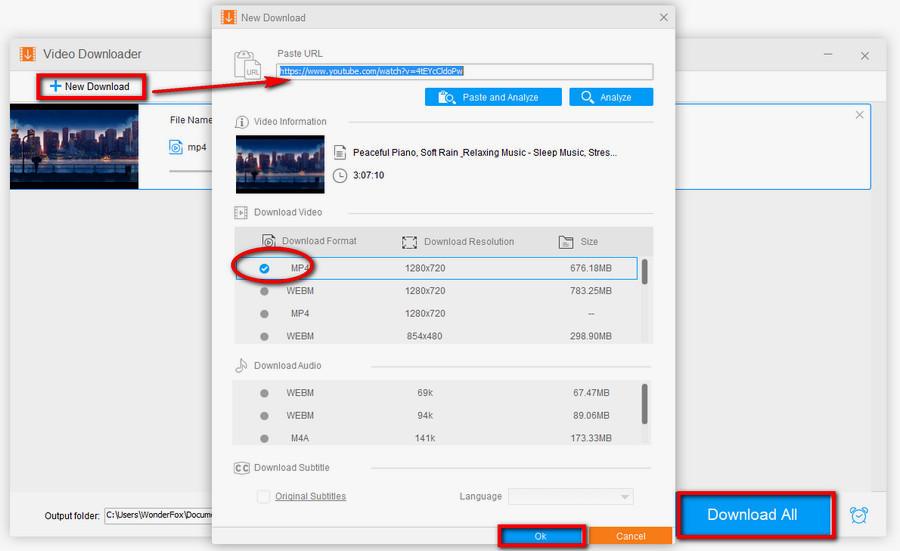The width and height of the screenshot is (900, 551).
Task: Click New Download in the toolbar
Action: point(90,87)
